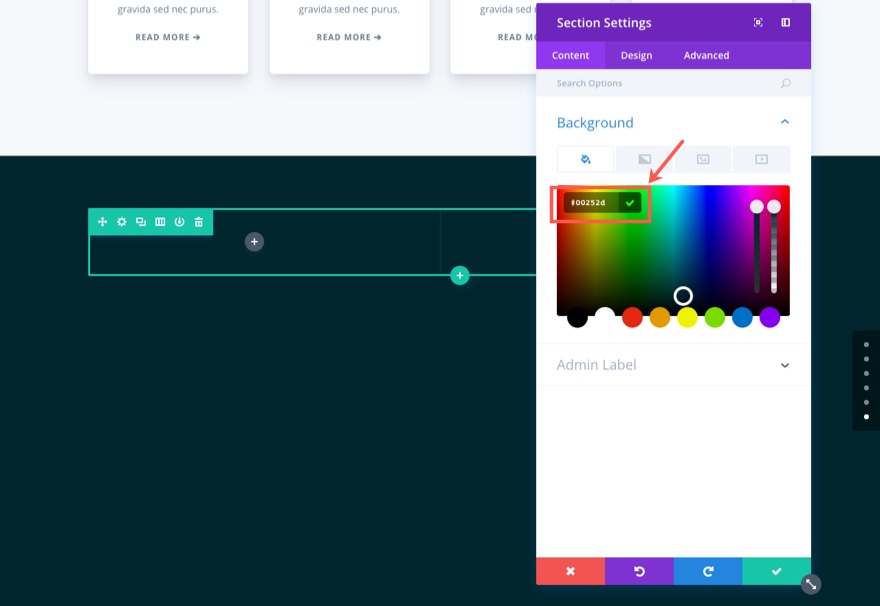880x606 pixels.
Task: Select background gradient tab
Action: coord(644,159)
